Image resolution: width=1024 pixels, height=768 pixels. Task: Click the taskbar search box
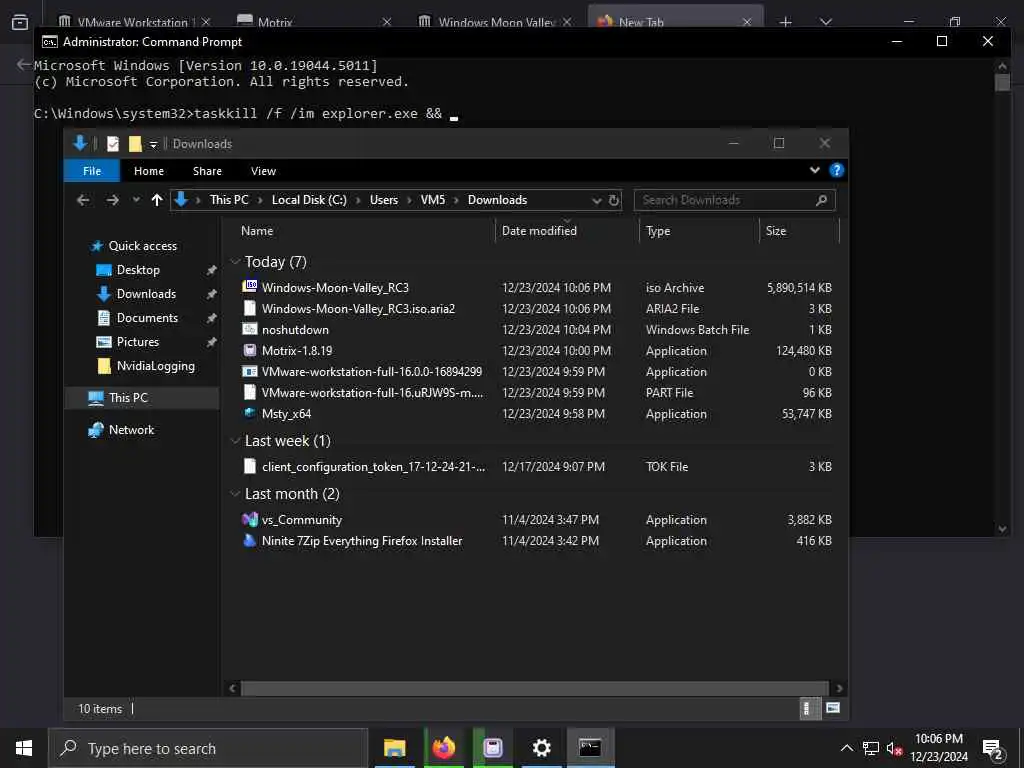point(208,748)
